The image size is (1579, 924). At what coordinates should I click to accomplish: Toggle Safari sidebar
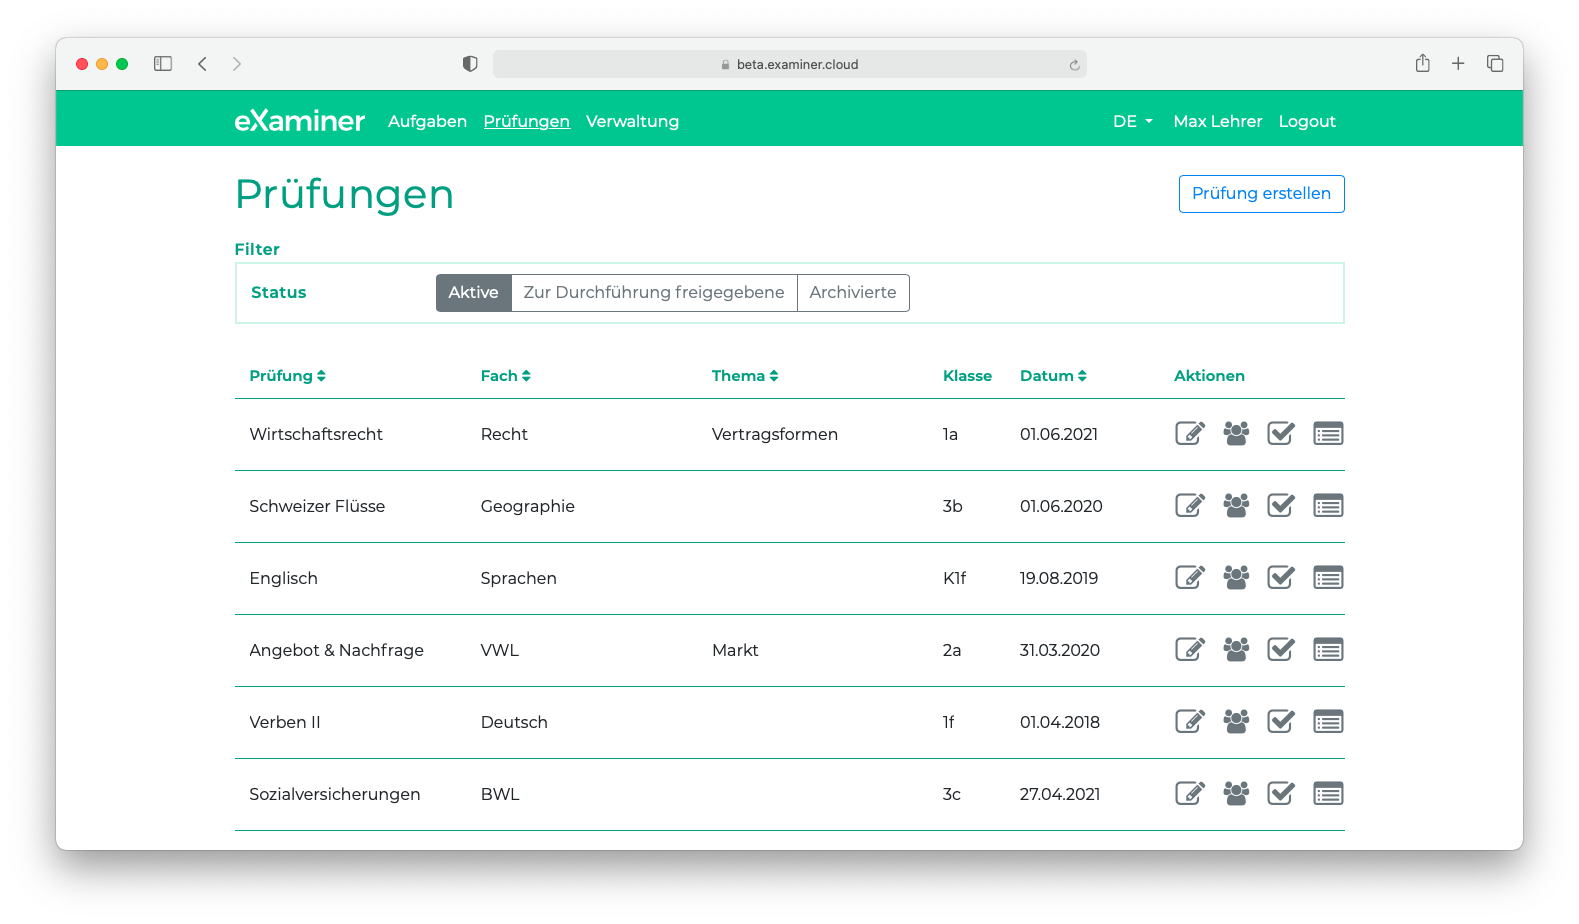pos(163,64)
